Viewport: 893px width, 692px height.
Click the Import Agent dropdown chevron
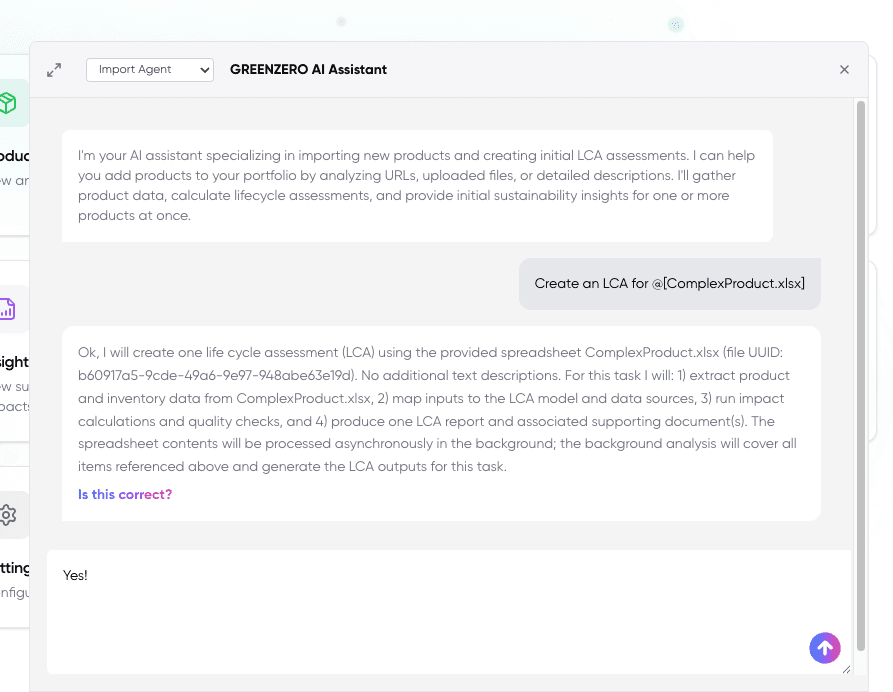coord(204,70)
